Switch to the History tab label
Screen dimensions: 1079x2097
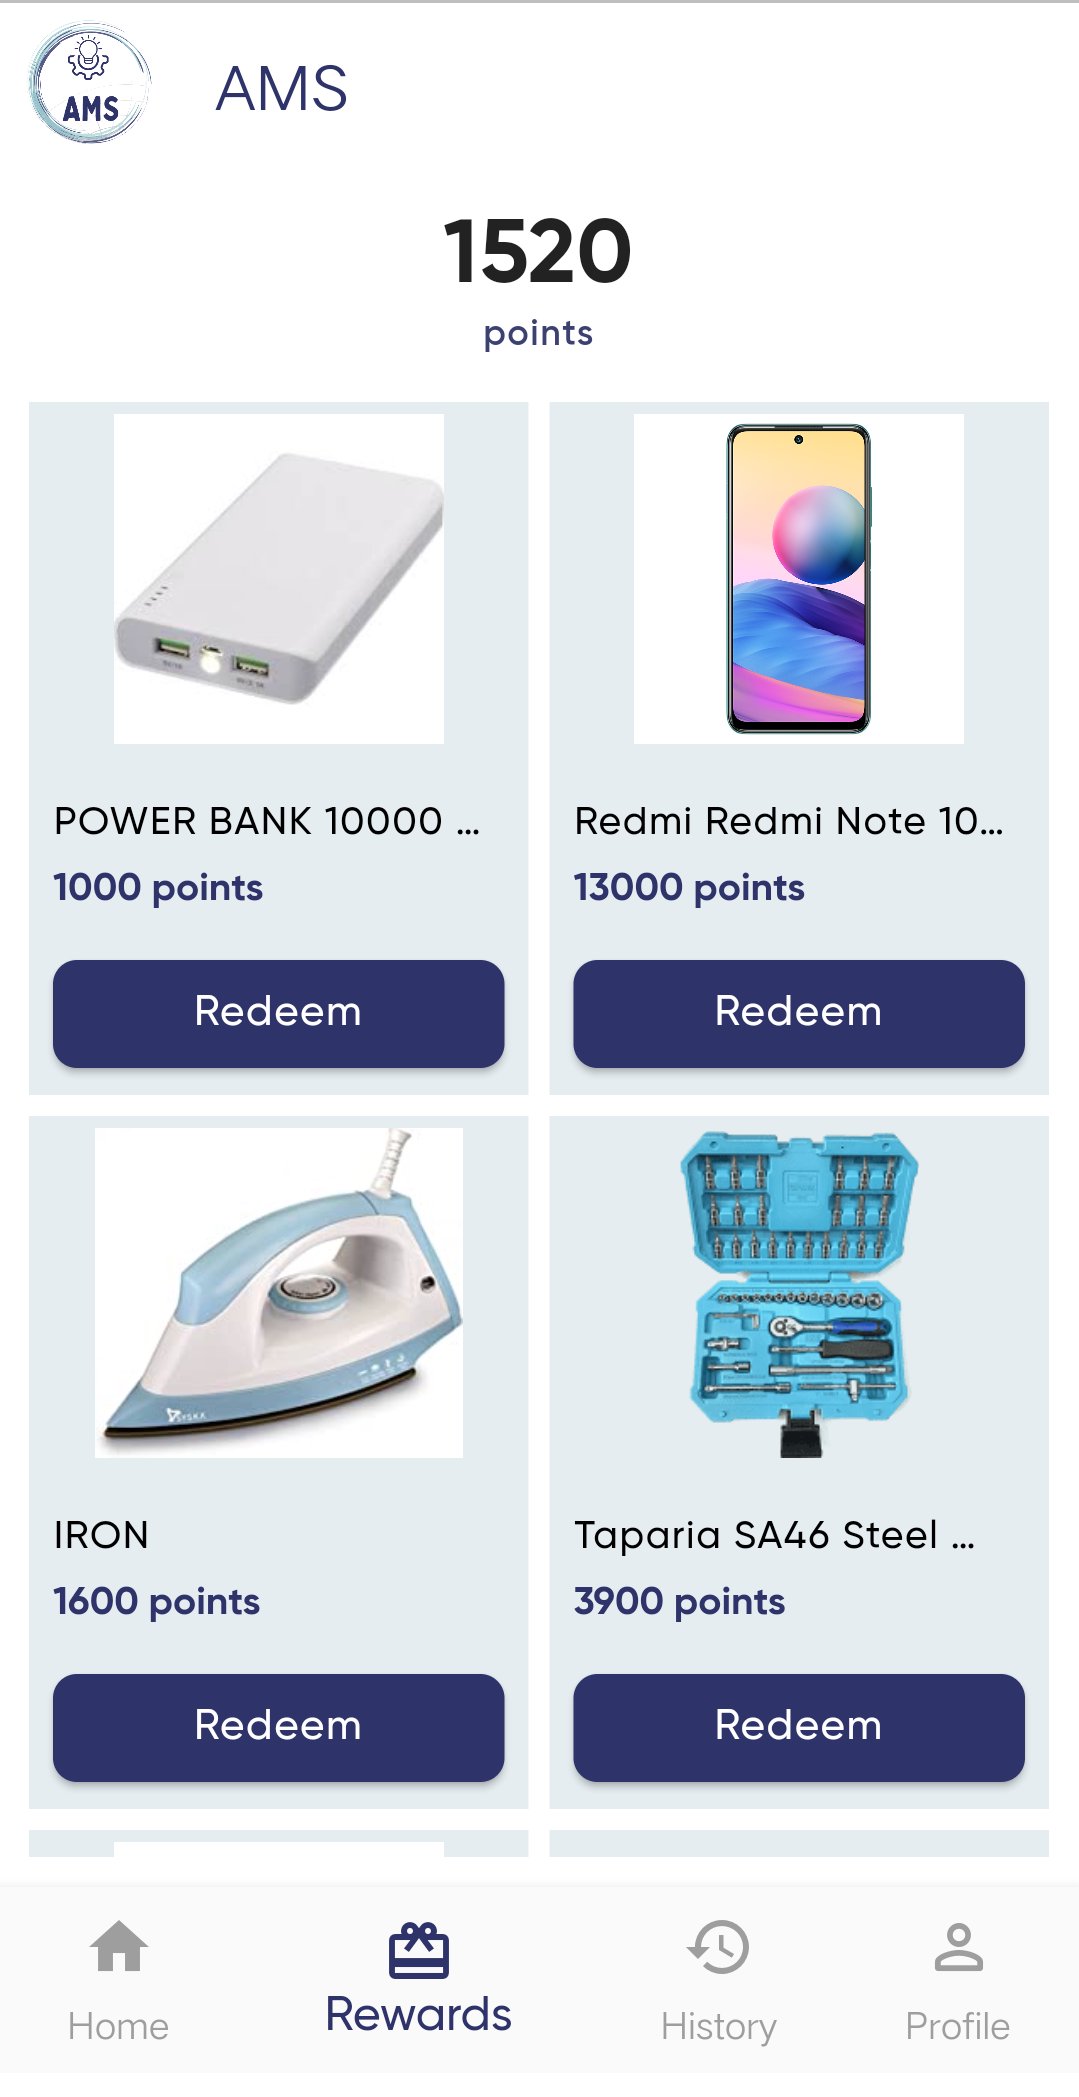tap(718, 2027)
